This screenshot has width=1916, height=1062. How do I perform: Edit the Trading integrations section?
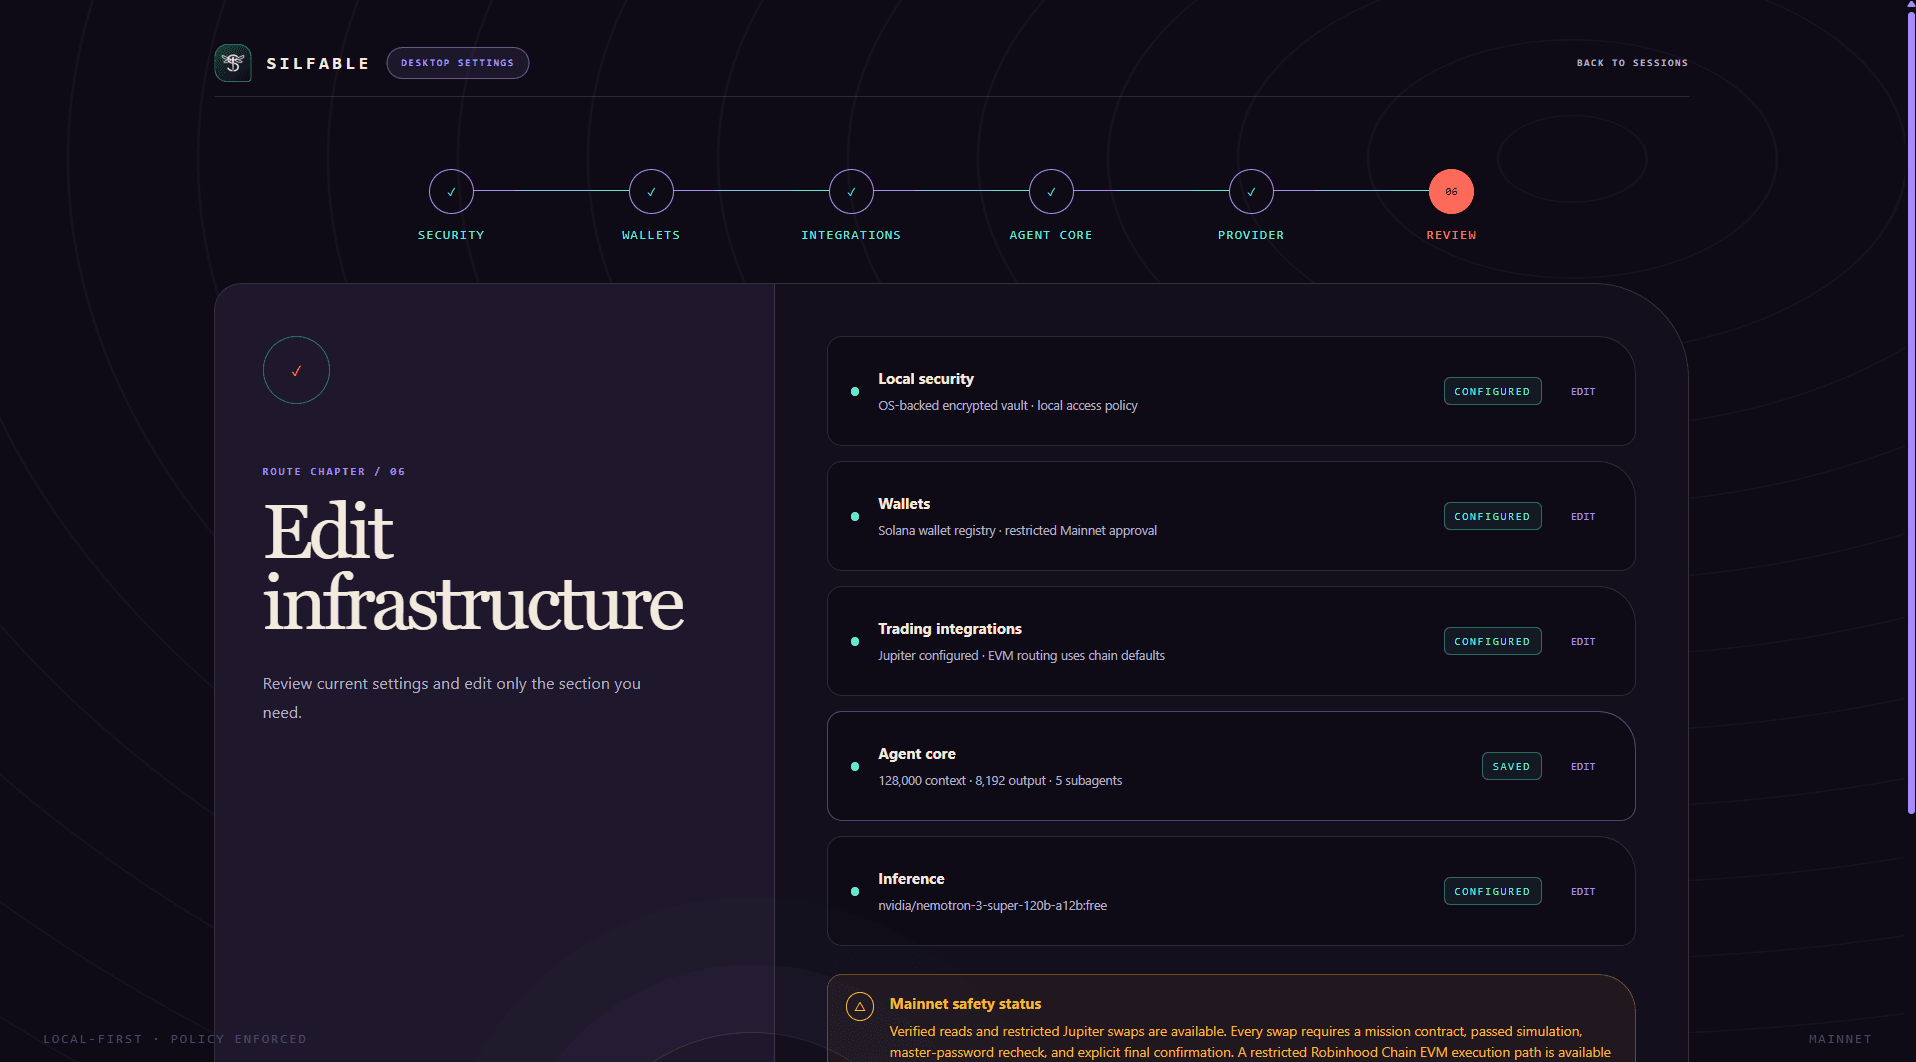click(x=1583, y=642)
